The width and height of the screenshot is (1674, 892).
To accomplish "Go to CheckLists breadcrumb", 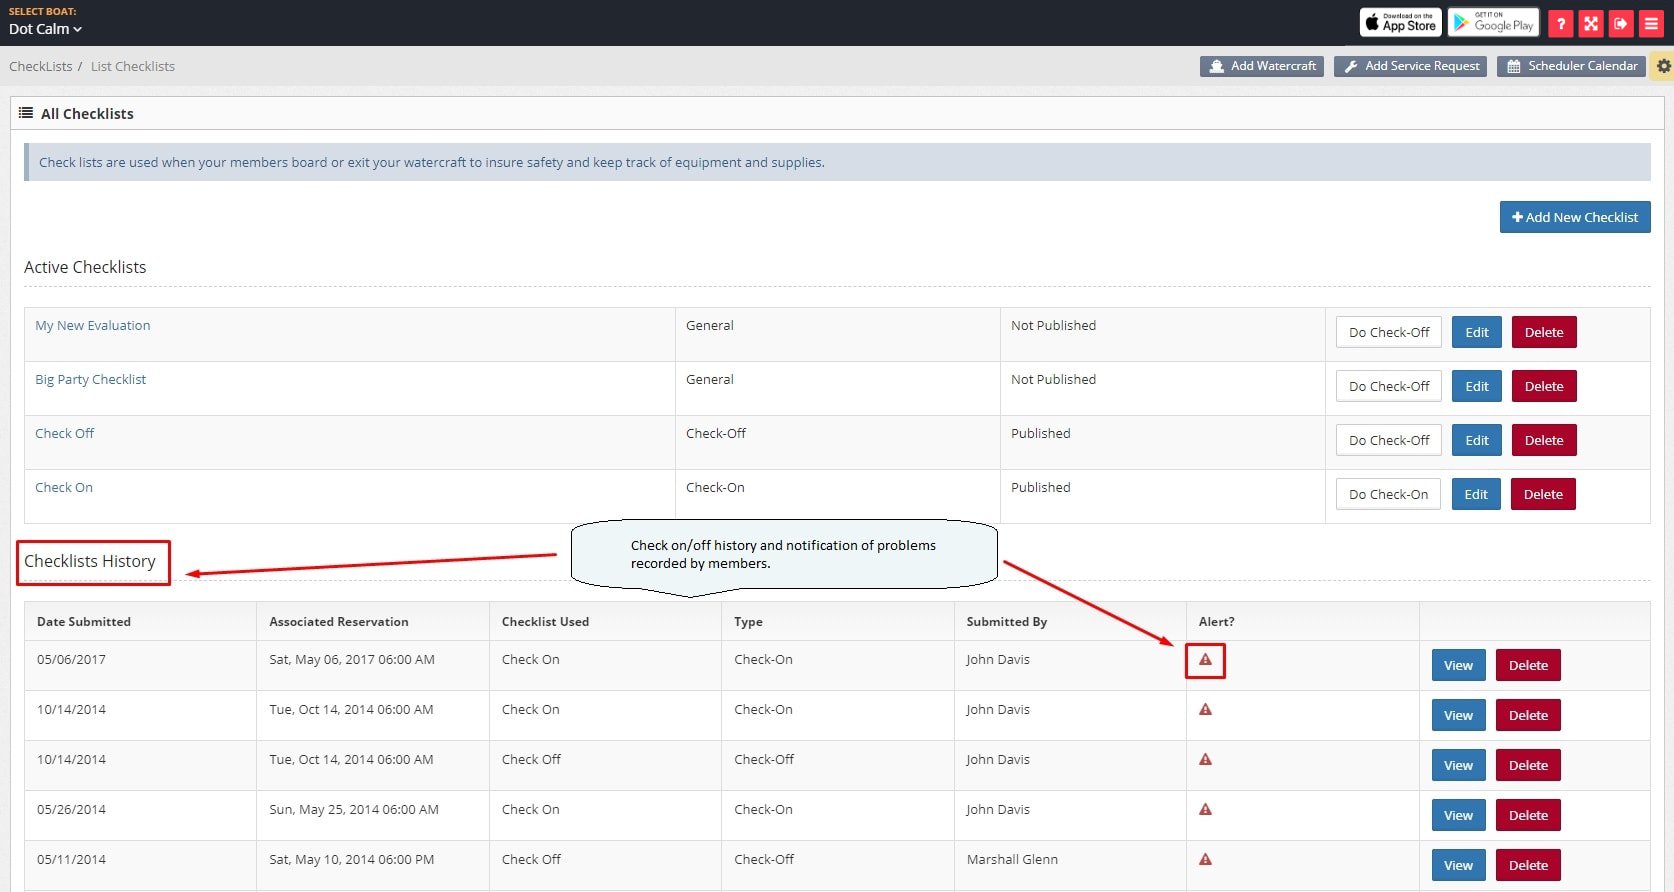I will [x=41, y=67].
